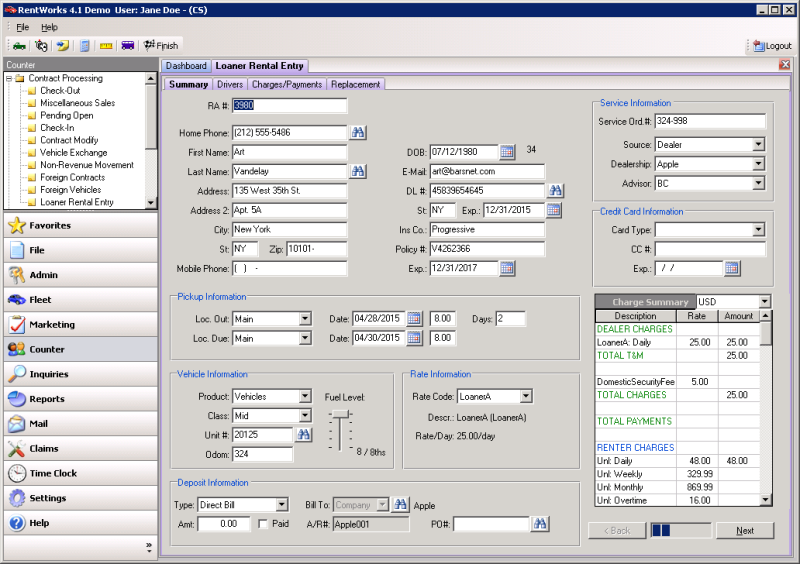
Task: Open the Inquiries section
Action: 81,374
